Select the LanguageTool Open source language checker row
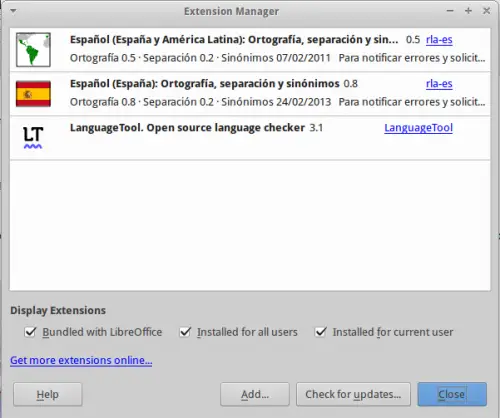The image size is (500, 418). click(x=250, y=138)
